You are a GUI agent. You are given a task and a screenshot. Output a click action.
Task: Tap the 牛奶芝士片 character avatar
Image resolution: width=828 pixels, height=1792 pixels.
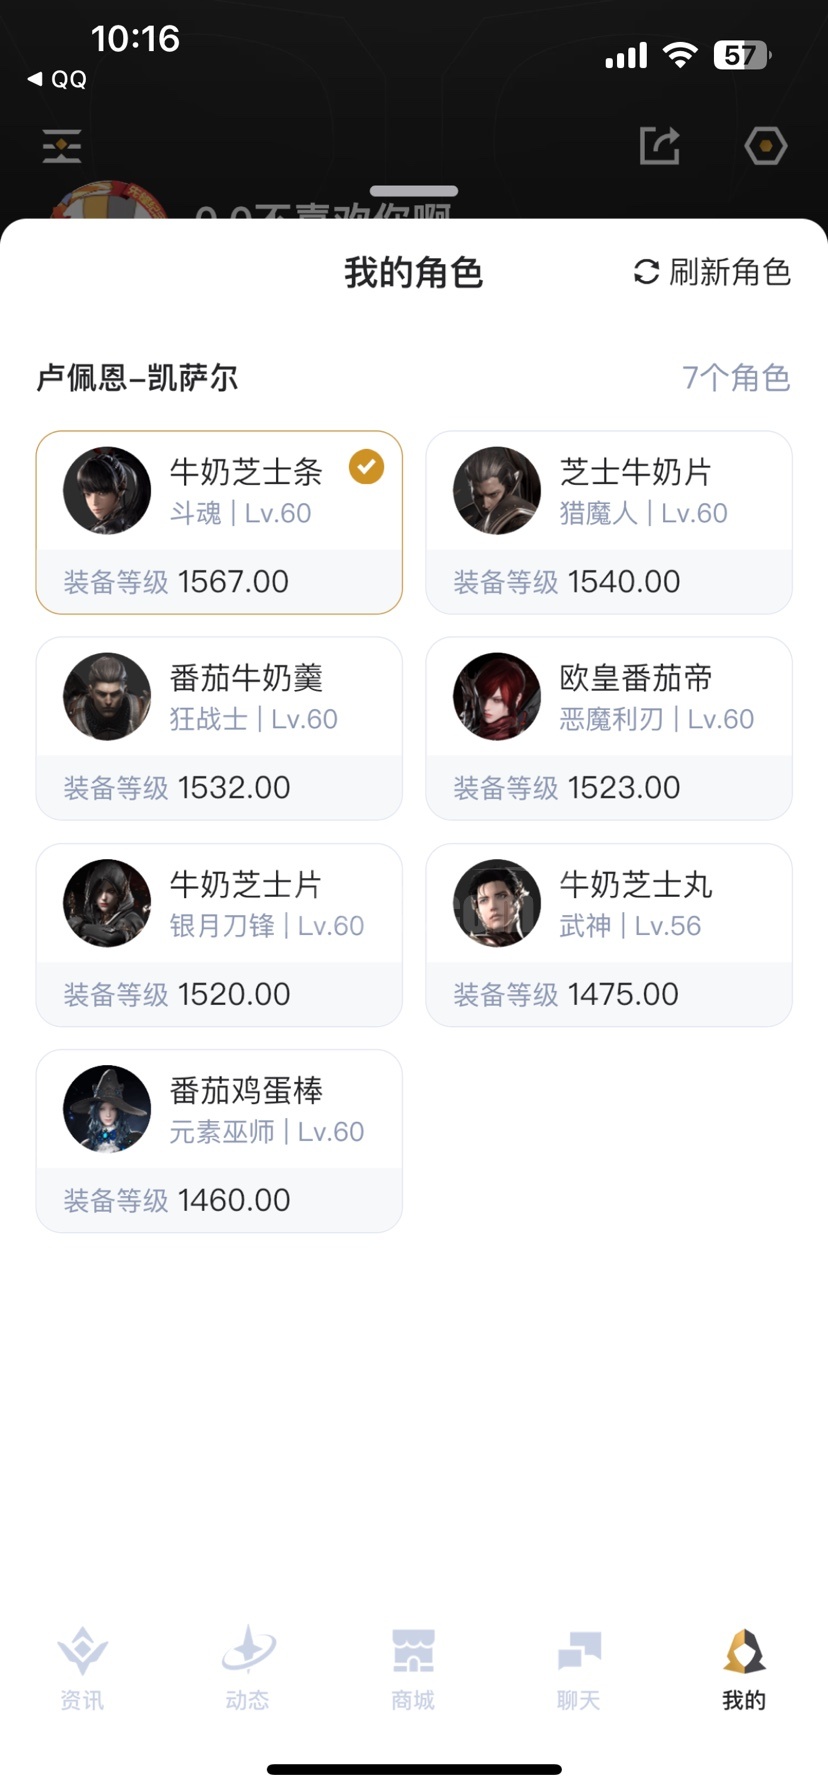click(107, 903)
